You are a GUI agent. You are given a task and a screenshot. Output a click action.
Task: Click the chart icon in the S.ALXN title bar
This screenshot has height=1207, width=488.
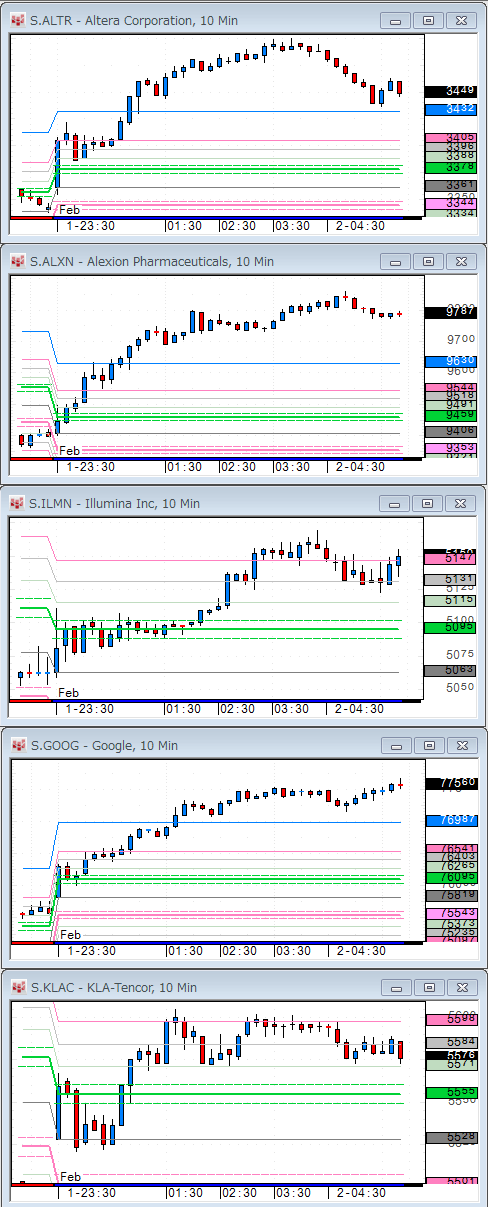pos(17,262)
